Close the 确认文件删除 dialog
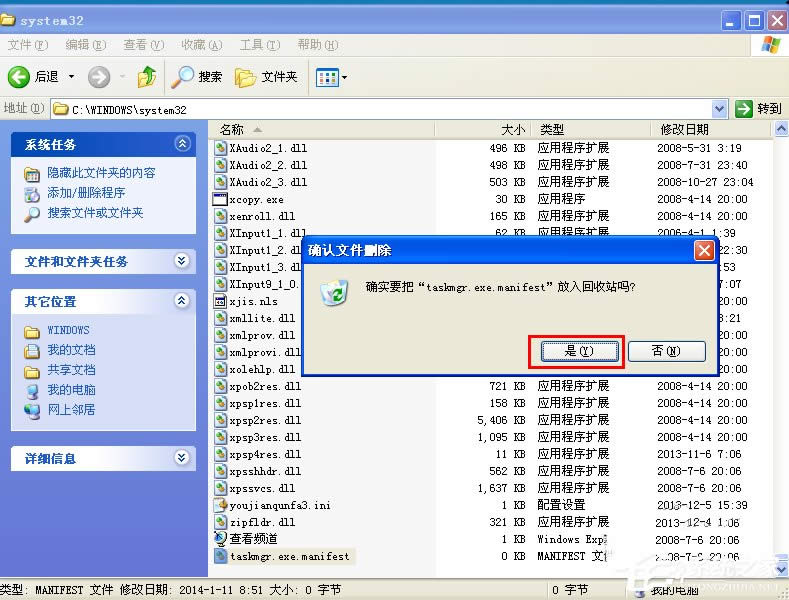The image size is (789, 600). click(x=704, y=250)
